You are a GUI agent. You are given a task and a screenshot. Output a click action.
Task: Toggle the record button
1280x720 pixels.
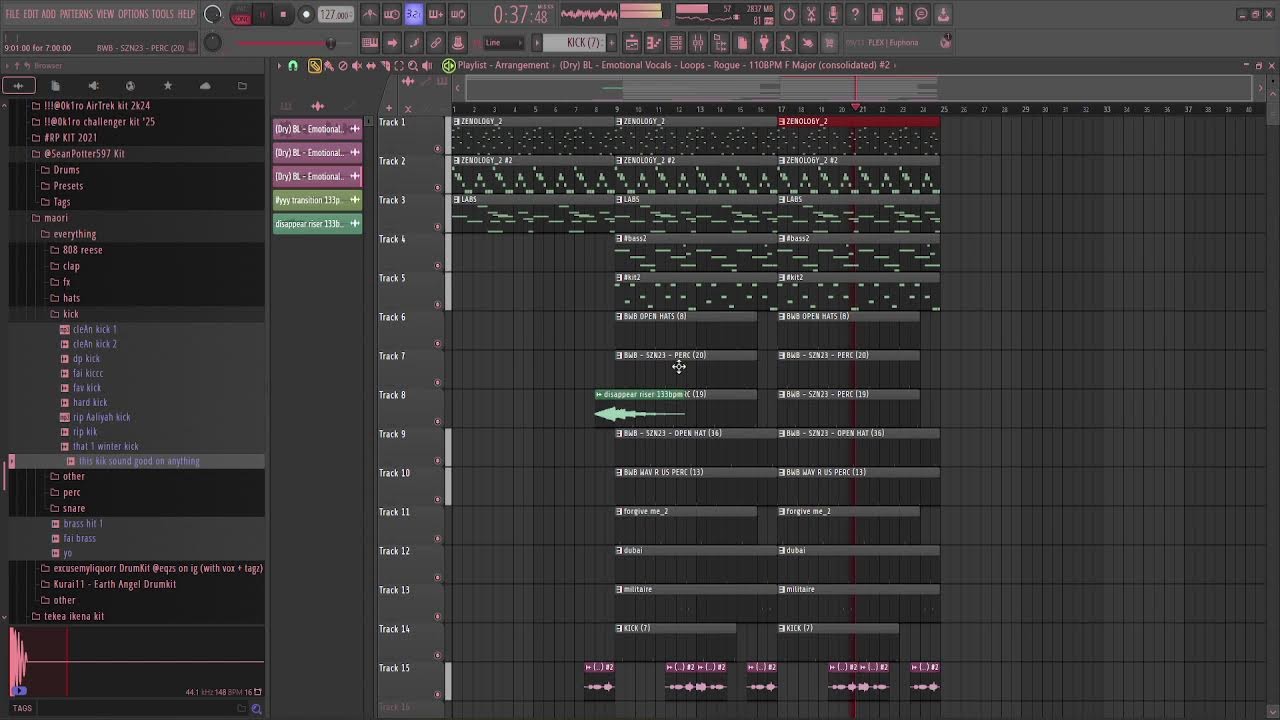click(306, 14)
